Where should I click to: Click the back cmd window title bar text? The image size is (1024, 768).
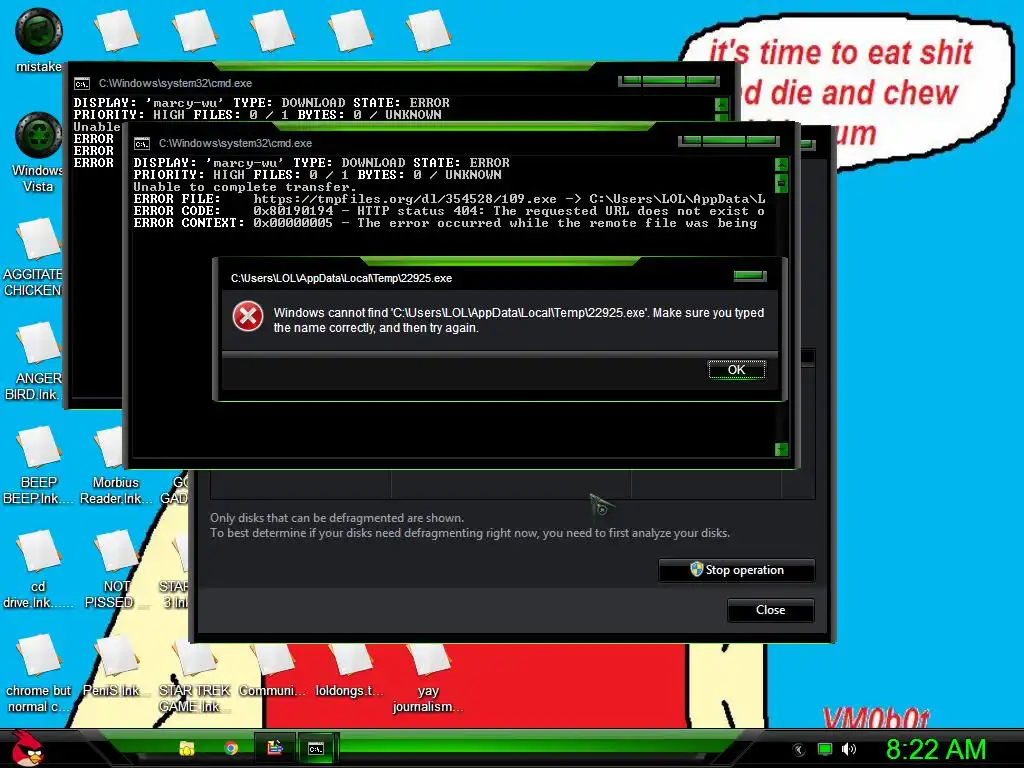(176, 84)
